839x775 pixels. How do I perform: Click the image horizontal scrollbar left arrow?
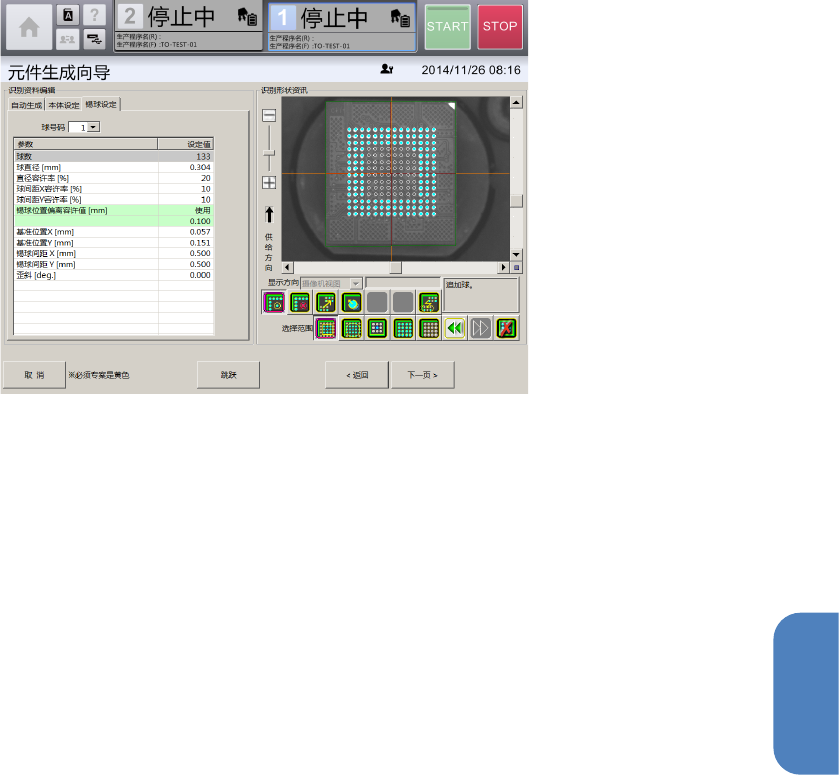(x=287, y=267)
